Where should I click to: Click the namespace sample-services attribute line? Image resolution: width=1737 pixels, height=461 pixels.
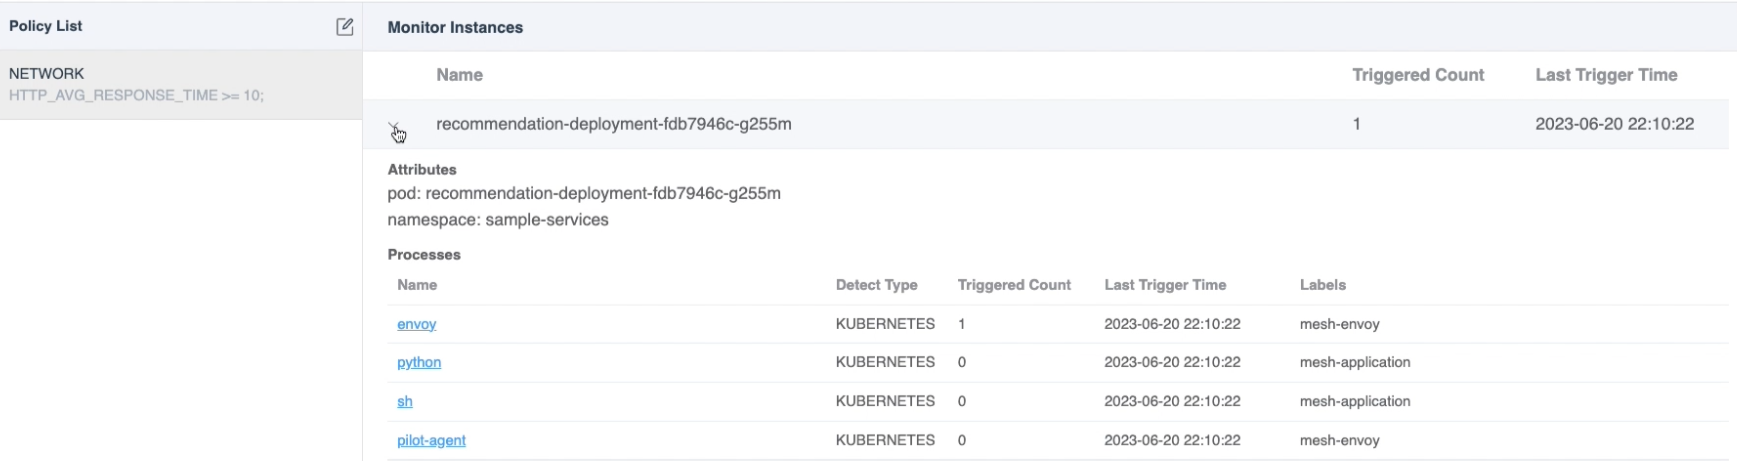coord(498,220)
